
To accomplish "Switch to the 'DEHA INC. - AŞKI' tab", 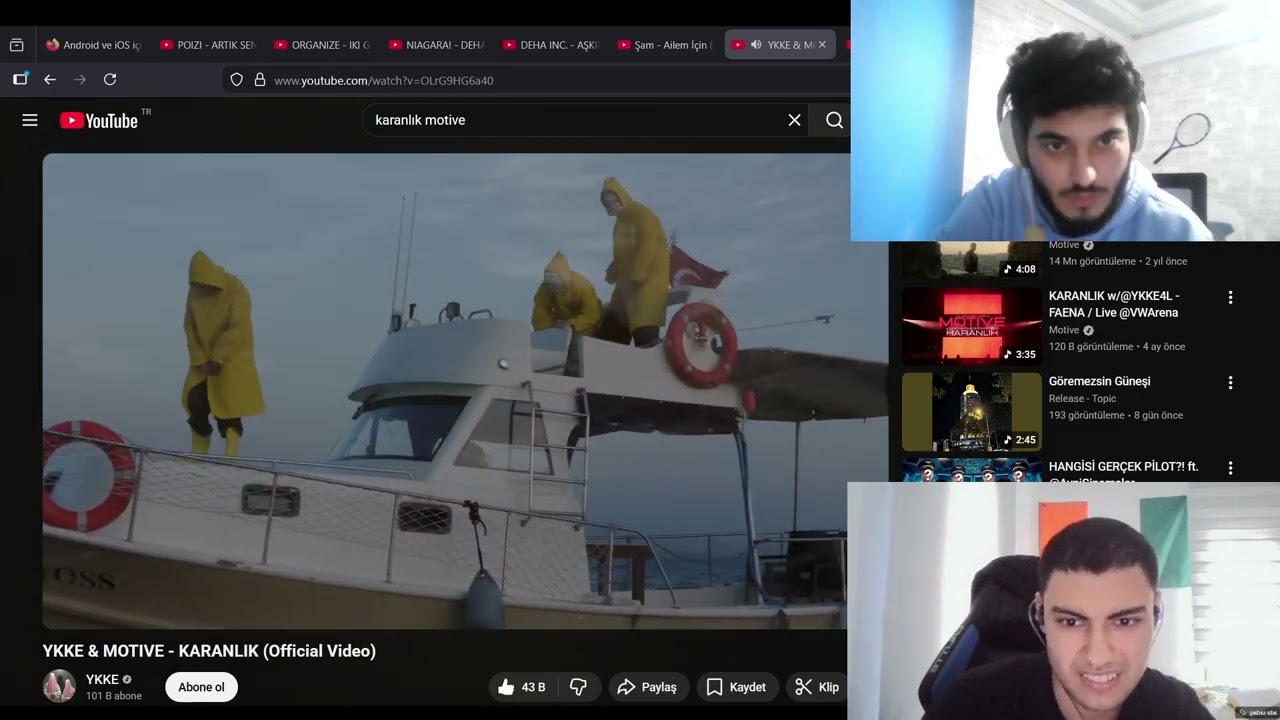I will 551,45.
